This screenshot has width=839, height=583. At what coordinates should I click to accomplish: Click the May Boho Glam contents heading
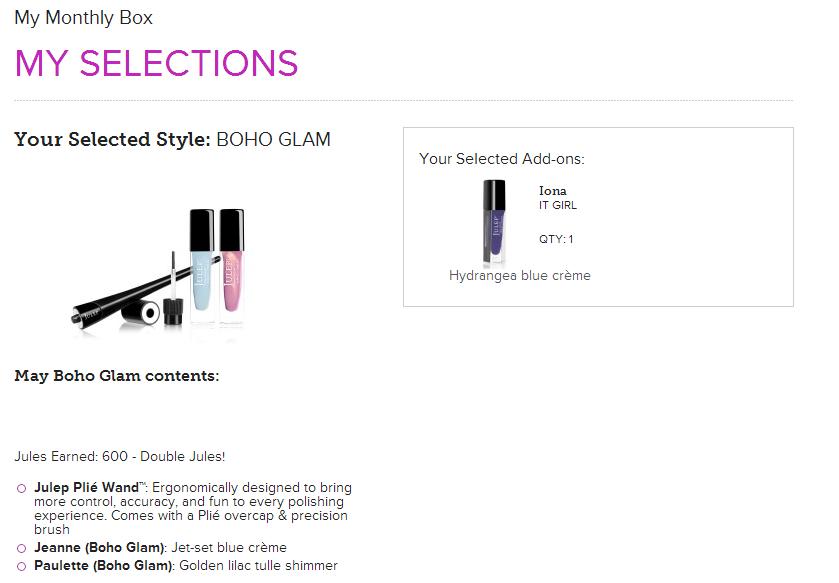point(117,376)
